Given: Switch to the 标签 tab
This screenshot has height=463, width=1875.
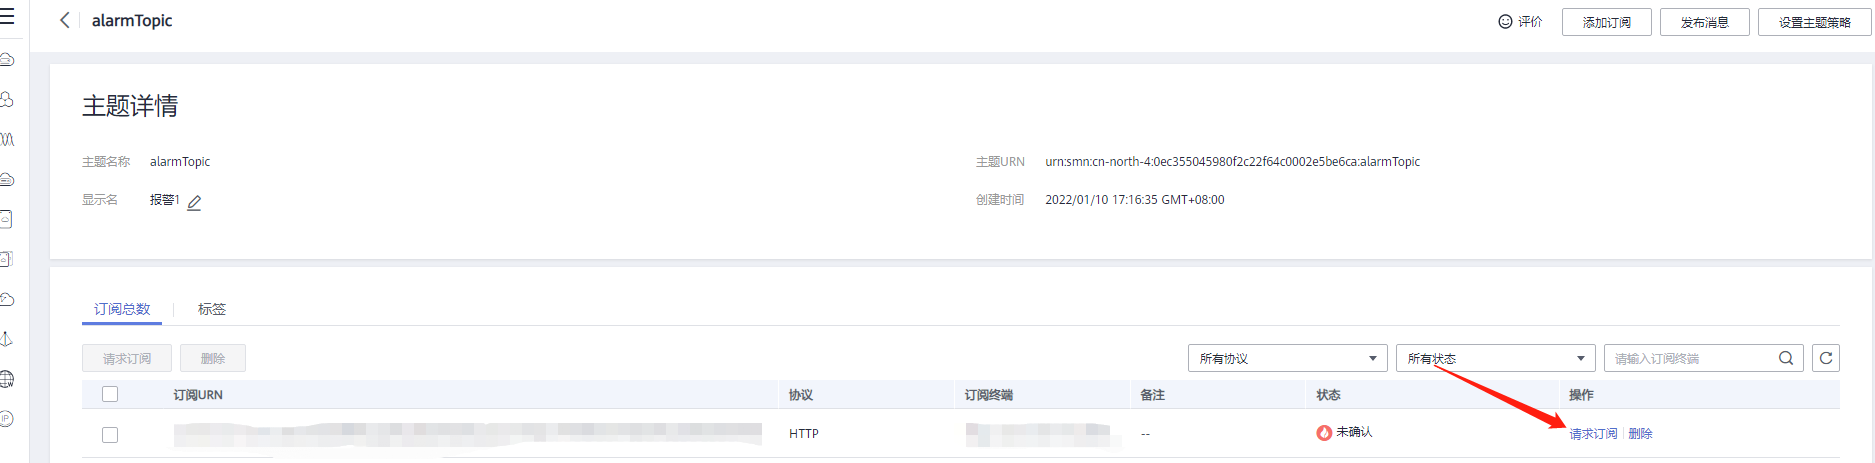Looking at the screenshot, I should (x=211, y=309).
